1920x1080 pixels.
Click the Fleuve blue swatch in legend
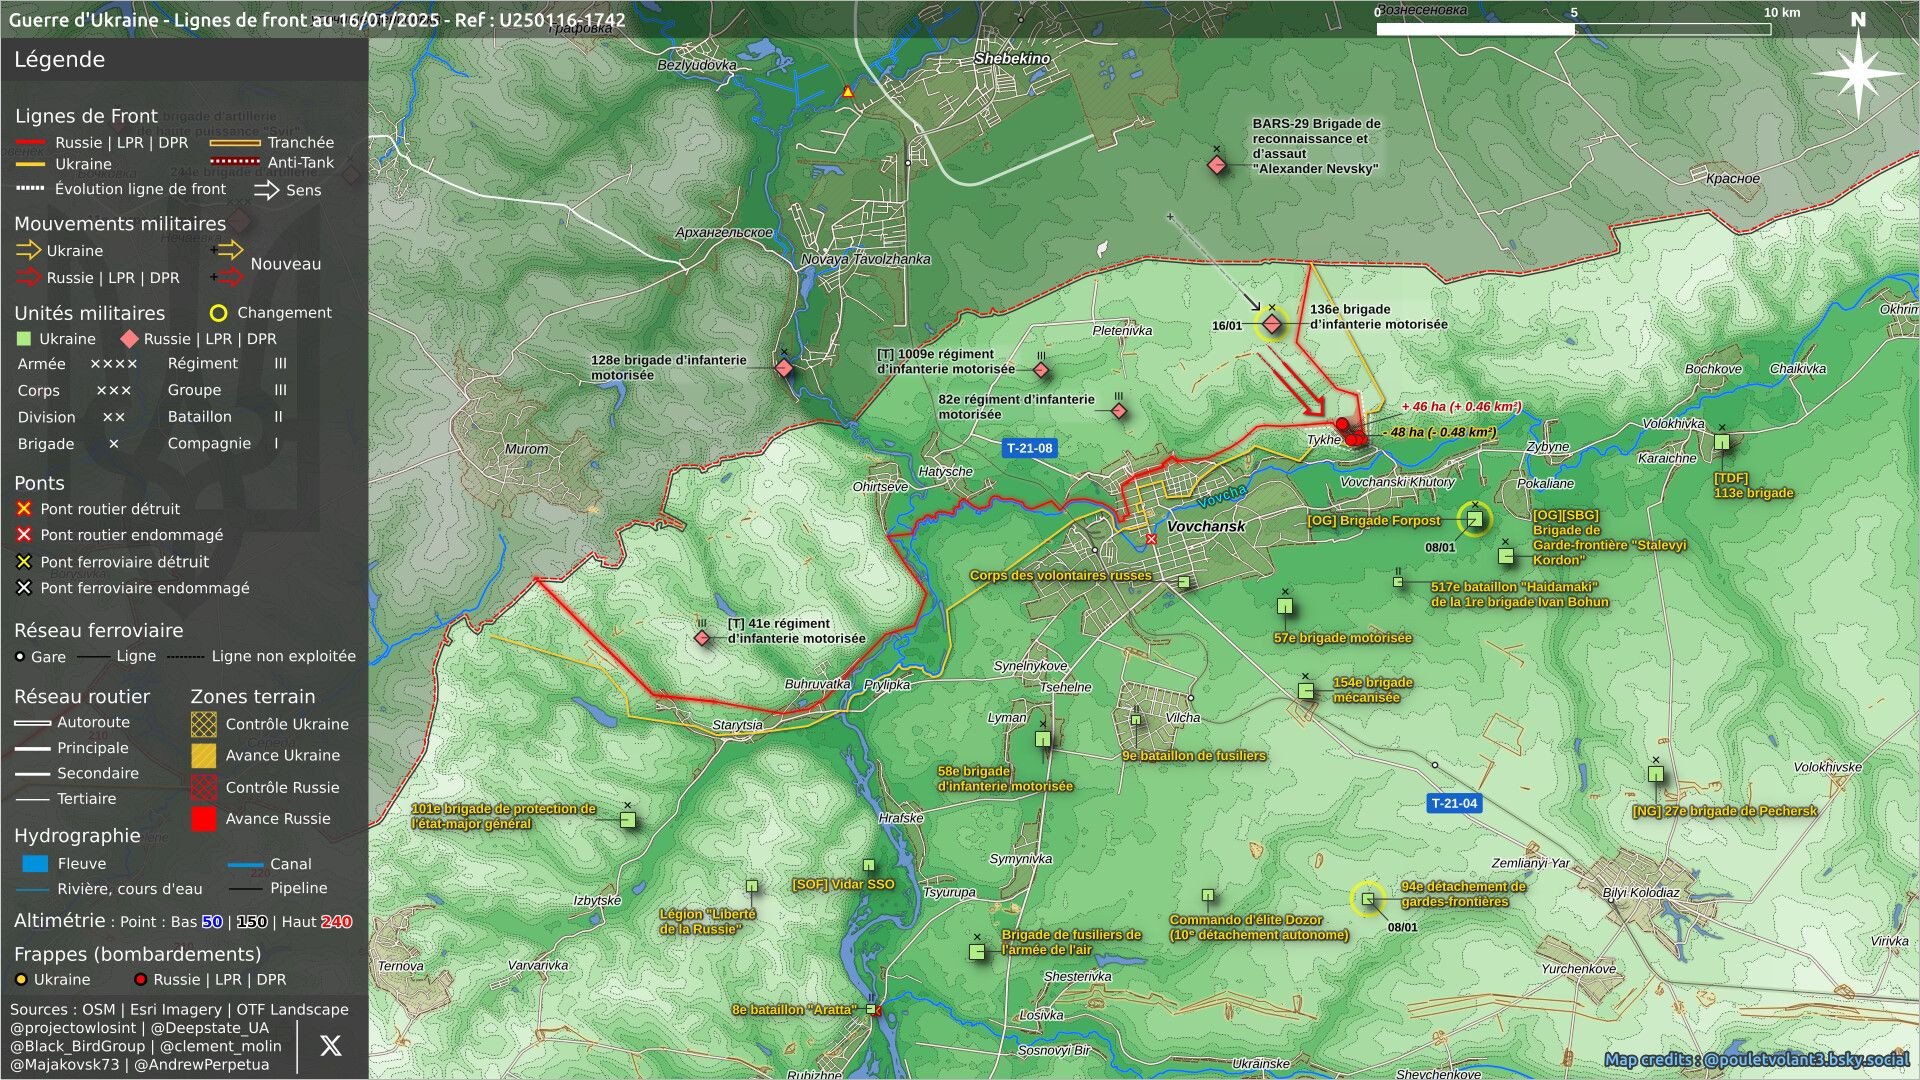pos(35,864)
